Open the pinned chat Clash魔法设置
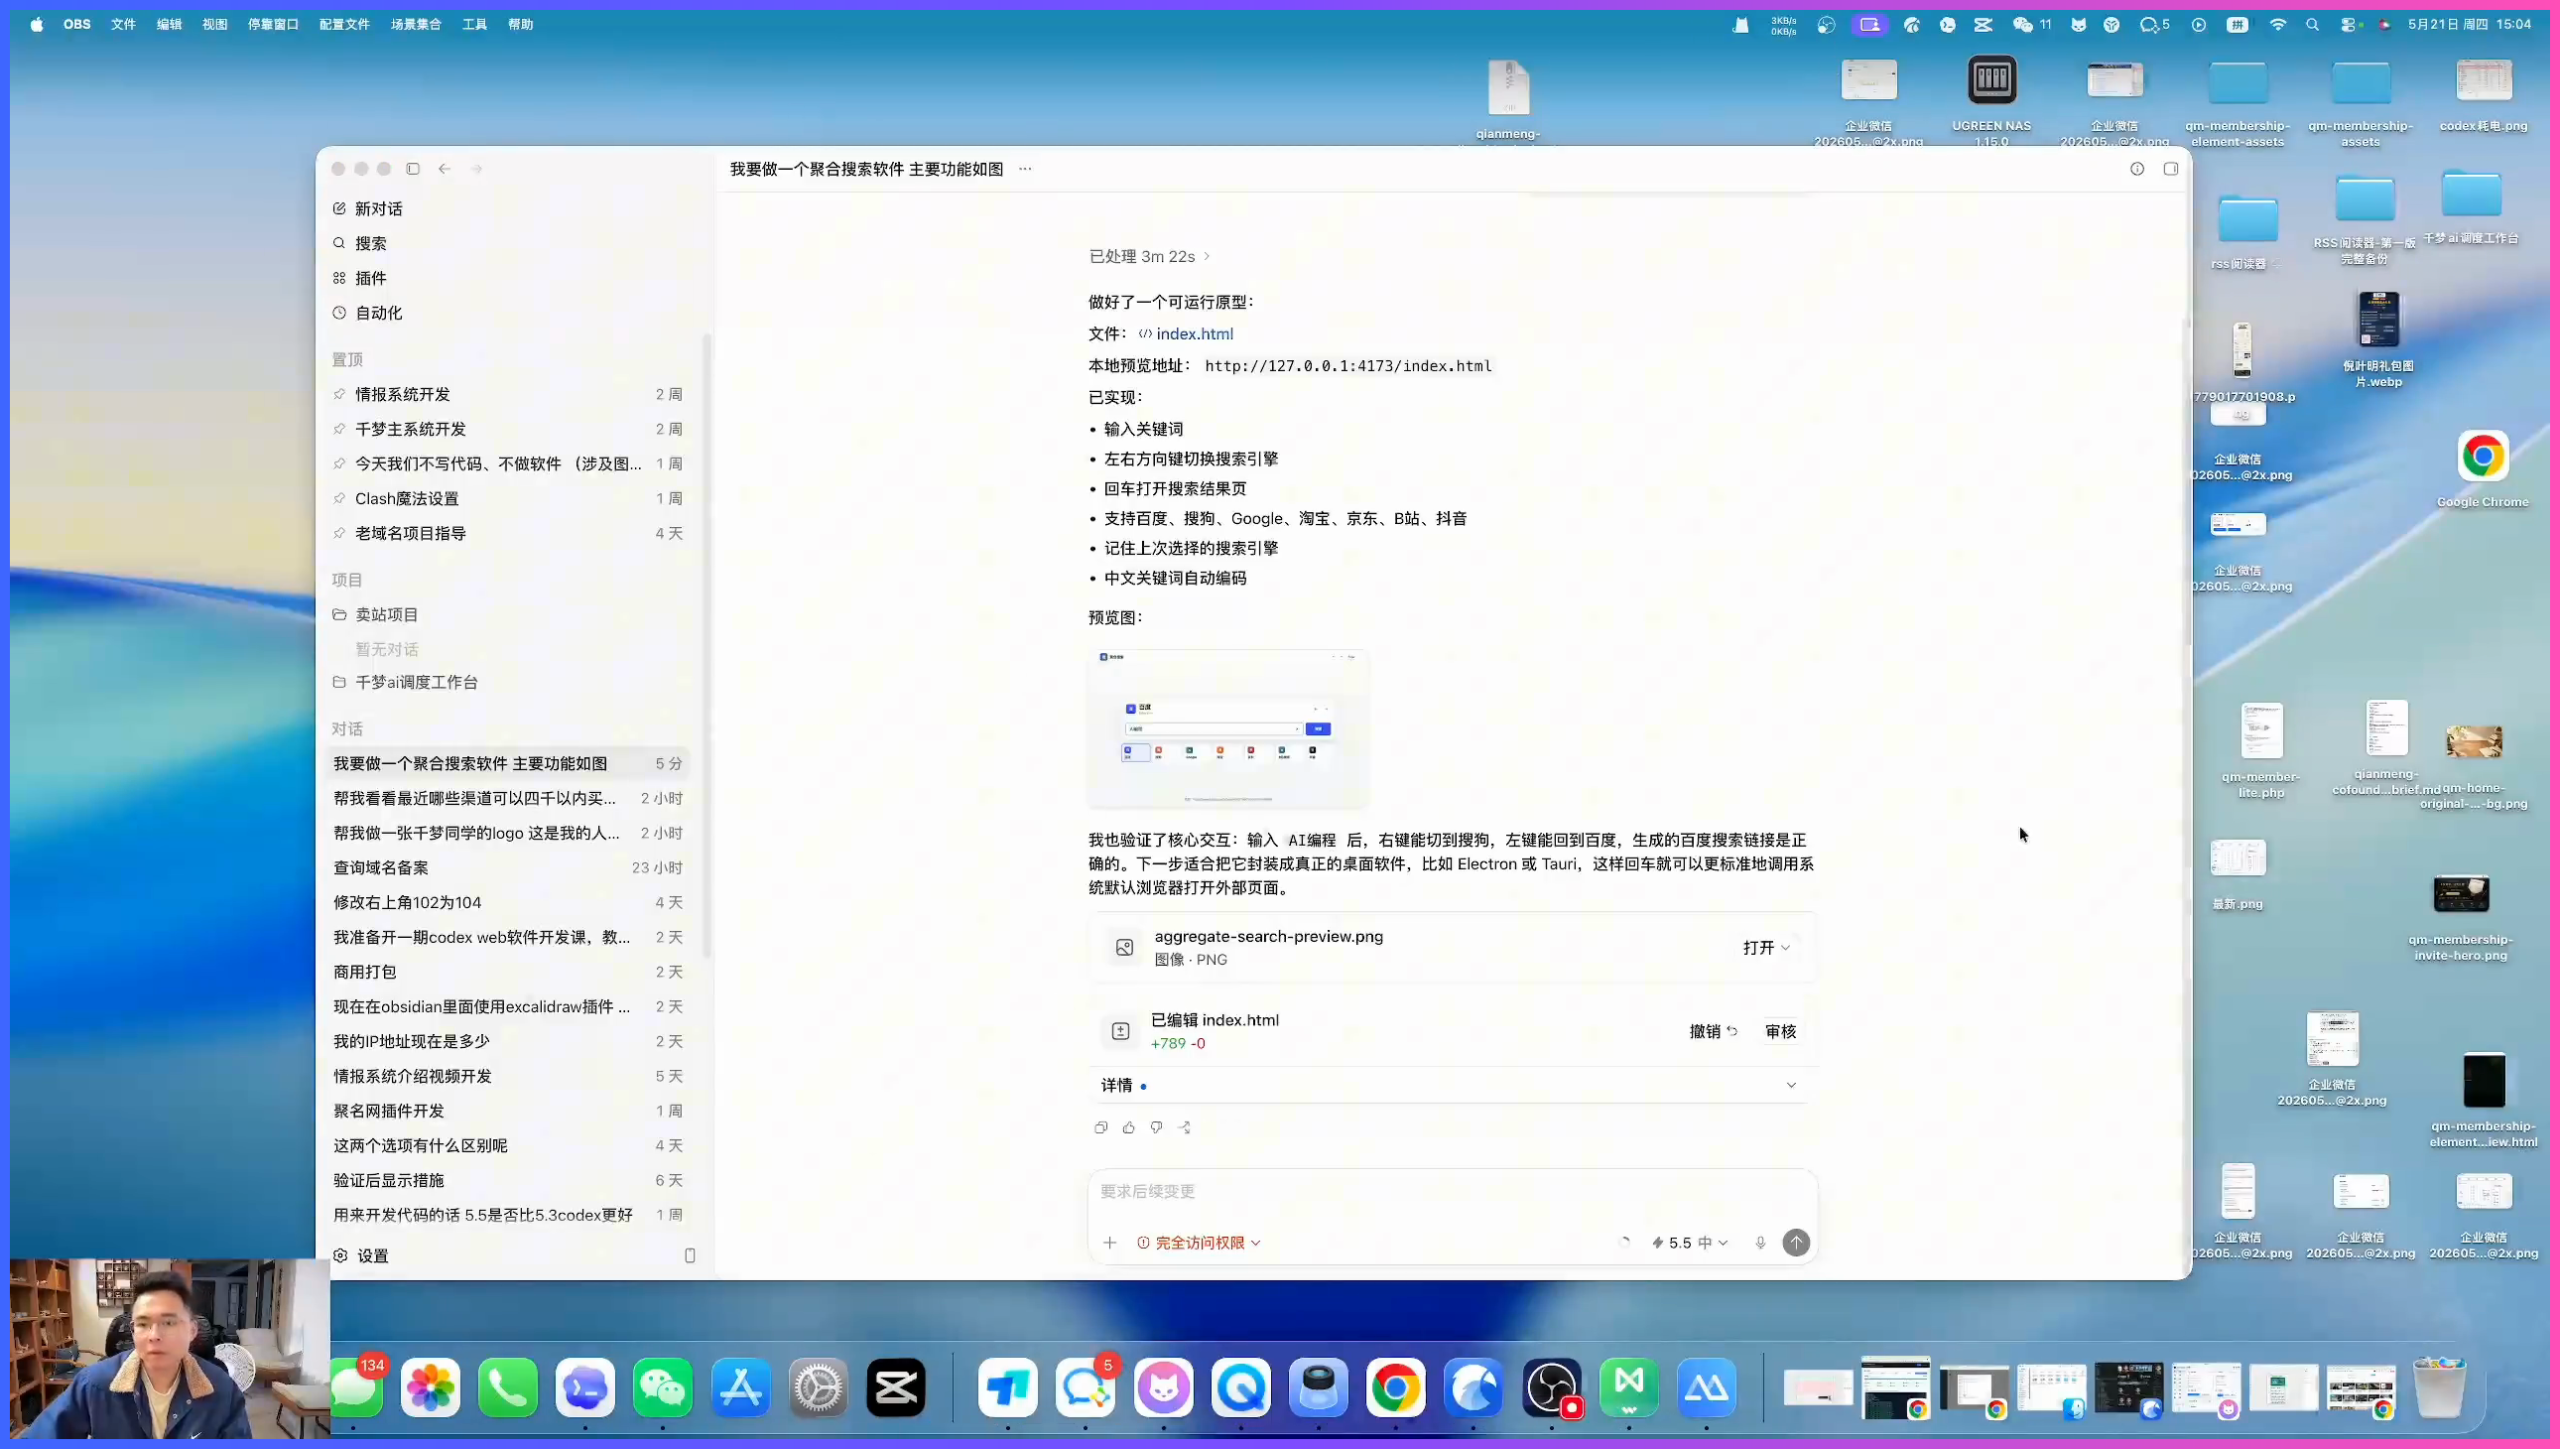2560x1449 pixels. (509, 498)
